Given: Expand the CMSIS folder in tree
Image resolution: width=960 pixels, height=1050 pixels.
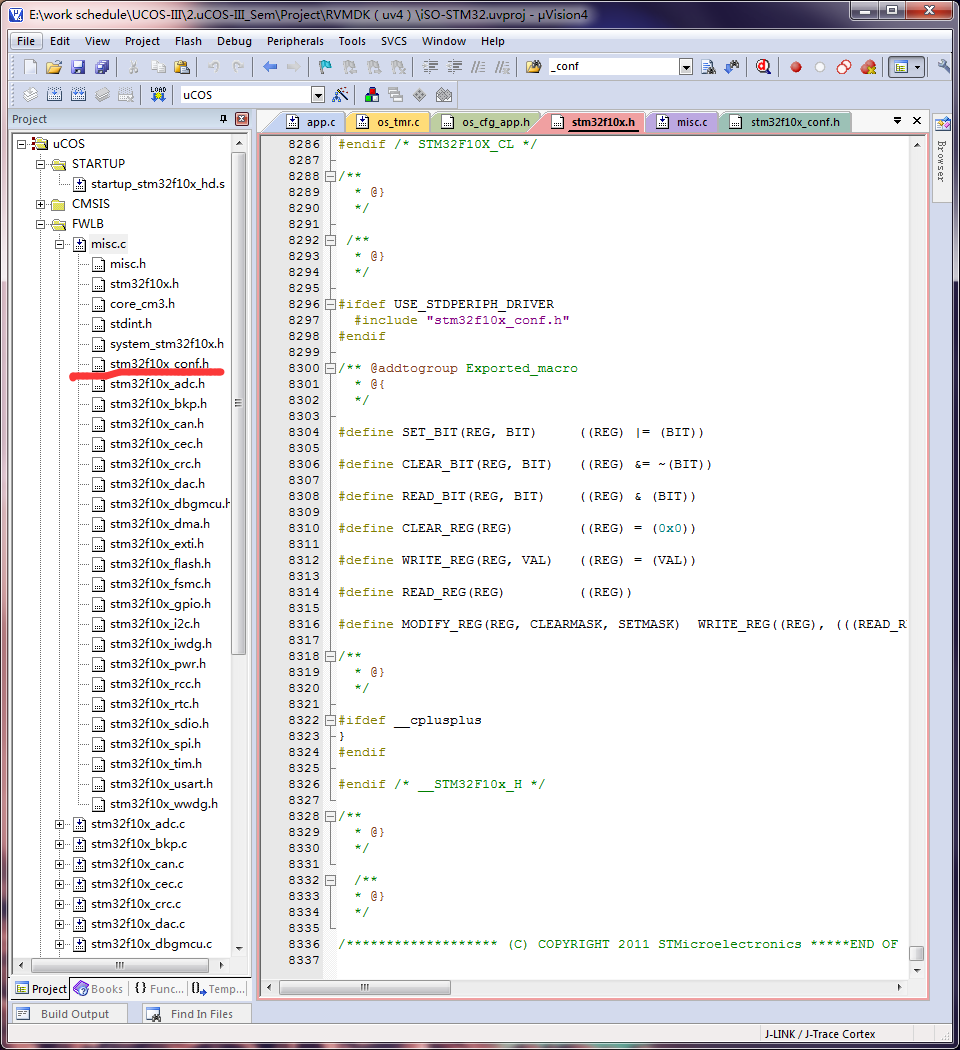Looking at the screenshot, I should point(42,204).
